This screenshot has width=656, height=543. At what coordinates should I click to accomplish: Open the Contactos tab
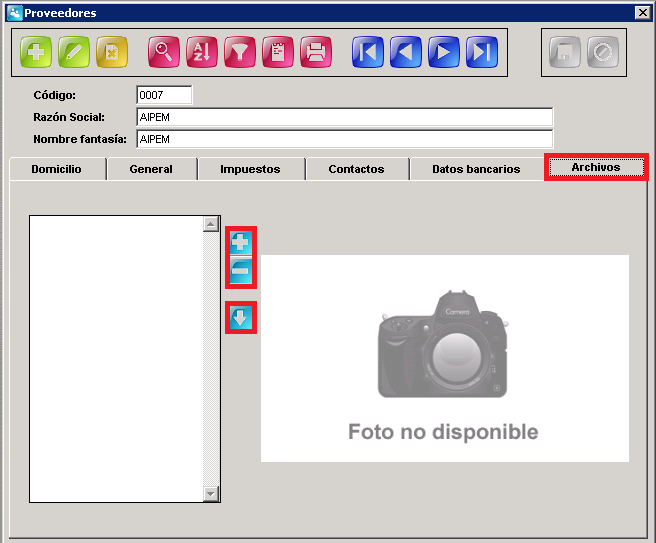(x=356, y=169)
